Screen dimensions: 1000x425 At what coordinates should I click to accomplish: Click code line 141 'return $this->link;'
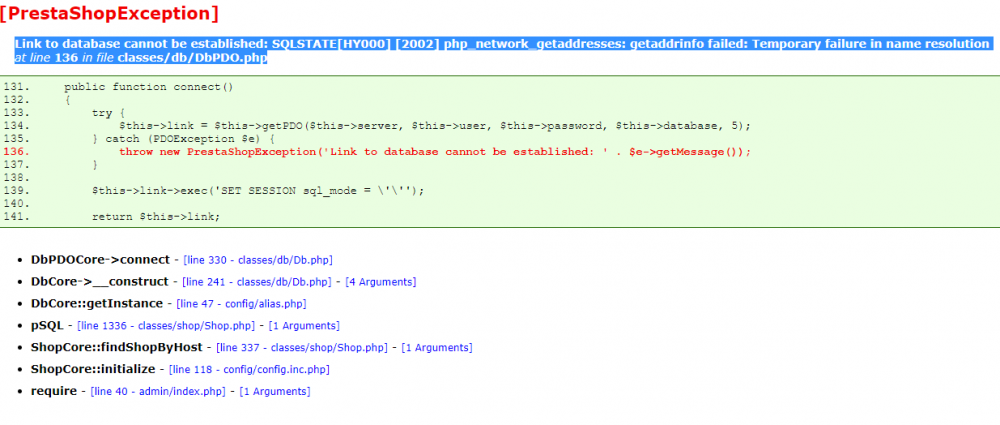click(156, 217)
